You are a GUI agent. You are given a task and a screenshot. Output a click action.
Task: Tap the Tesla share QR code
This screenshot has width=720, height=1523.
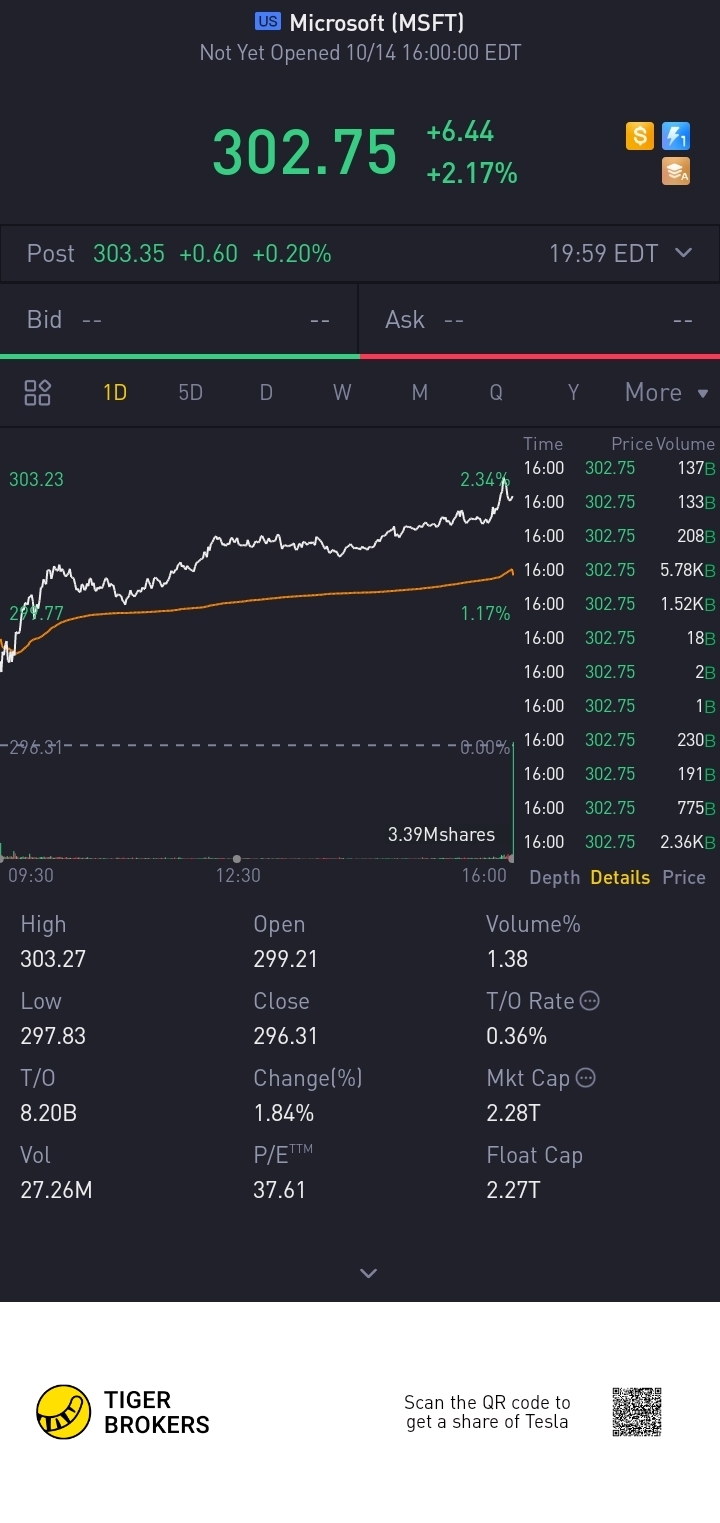637,1412
